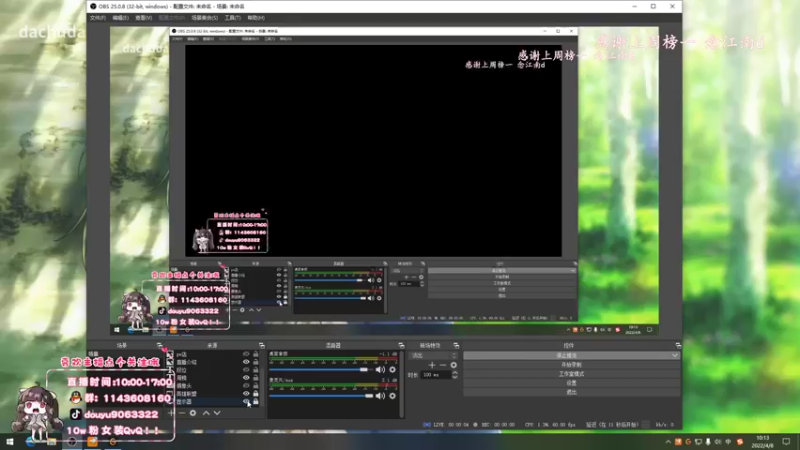Image resolution: width=800 pixels, height=450 pixels.
Task: Pop out the 来源 dock panel
Action: [x=262, y=345]
